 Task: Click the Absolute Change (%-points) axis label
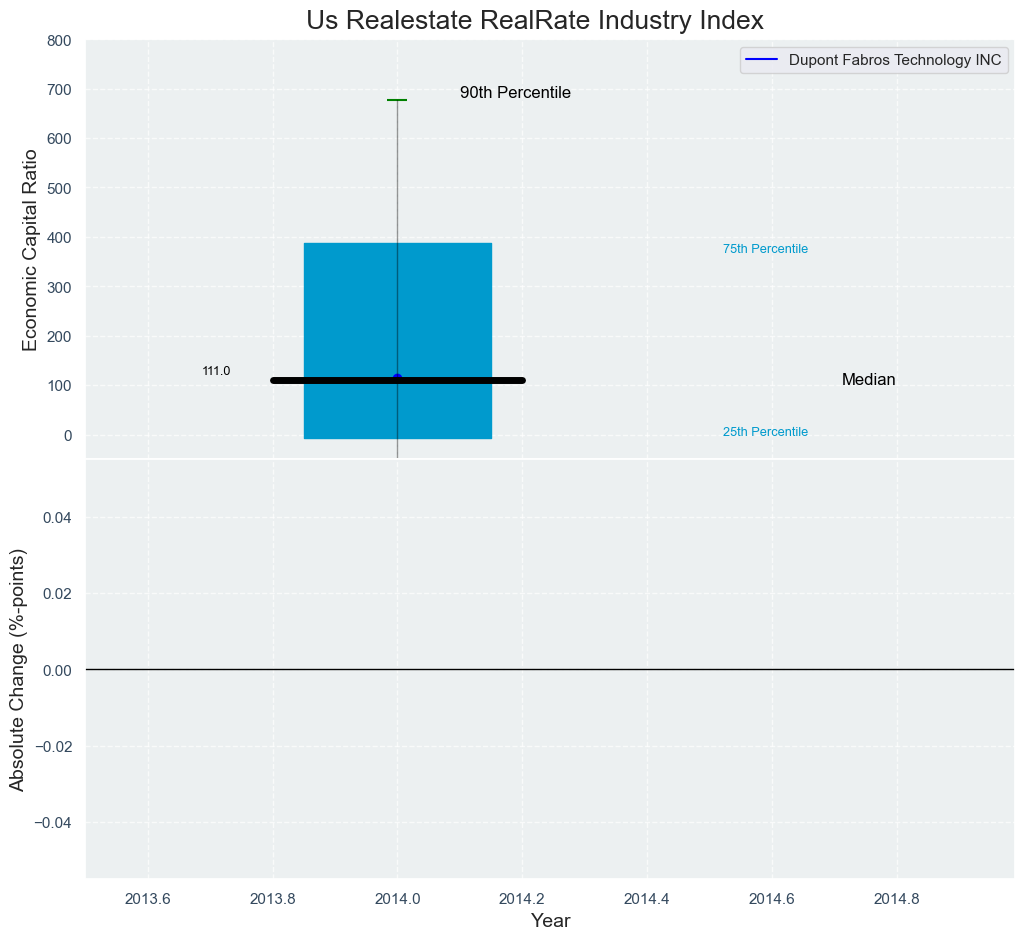17,669
